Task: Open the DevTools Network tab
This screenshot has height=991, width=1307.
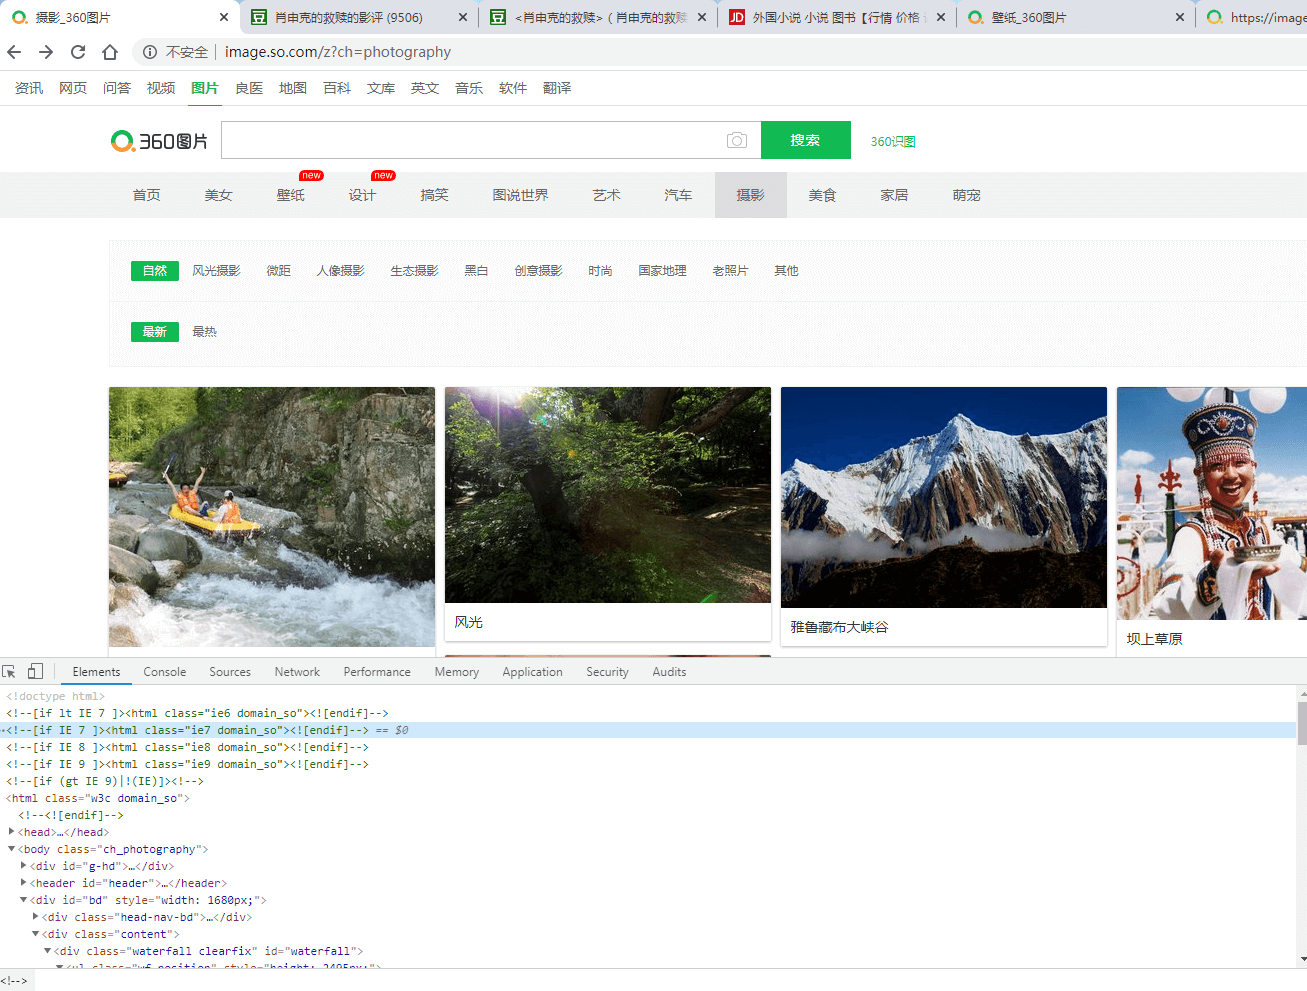Action: 297,672
